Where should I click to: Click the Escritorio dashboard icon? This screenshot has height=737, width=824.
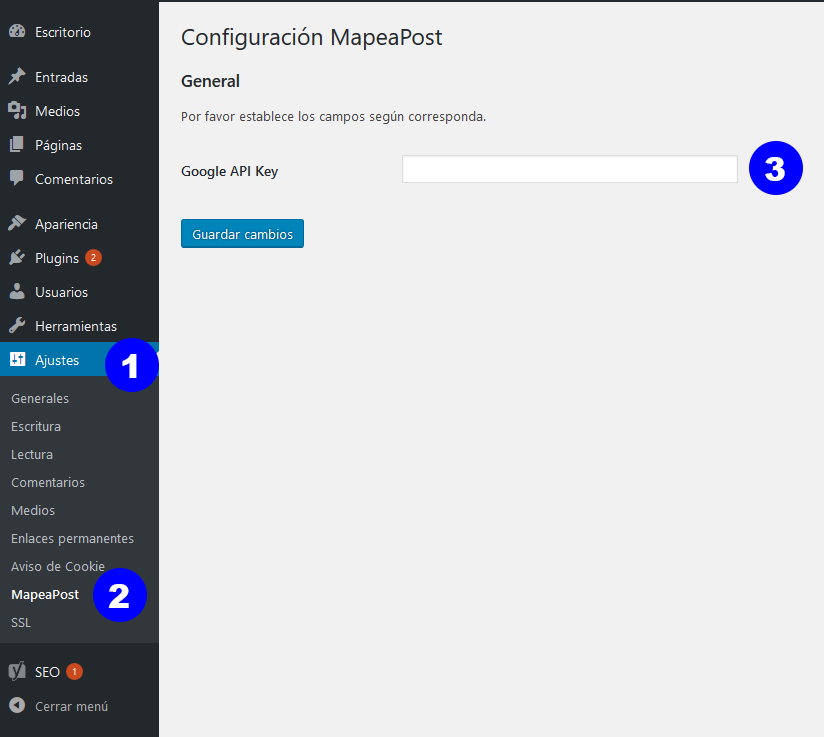pyautogui.click(x=17, y=32)
